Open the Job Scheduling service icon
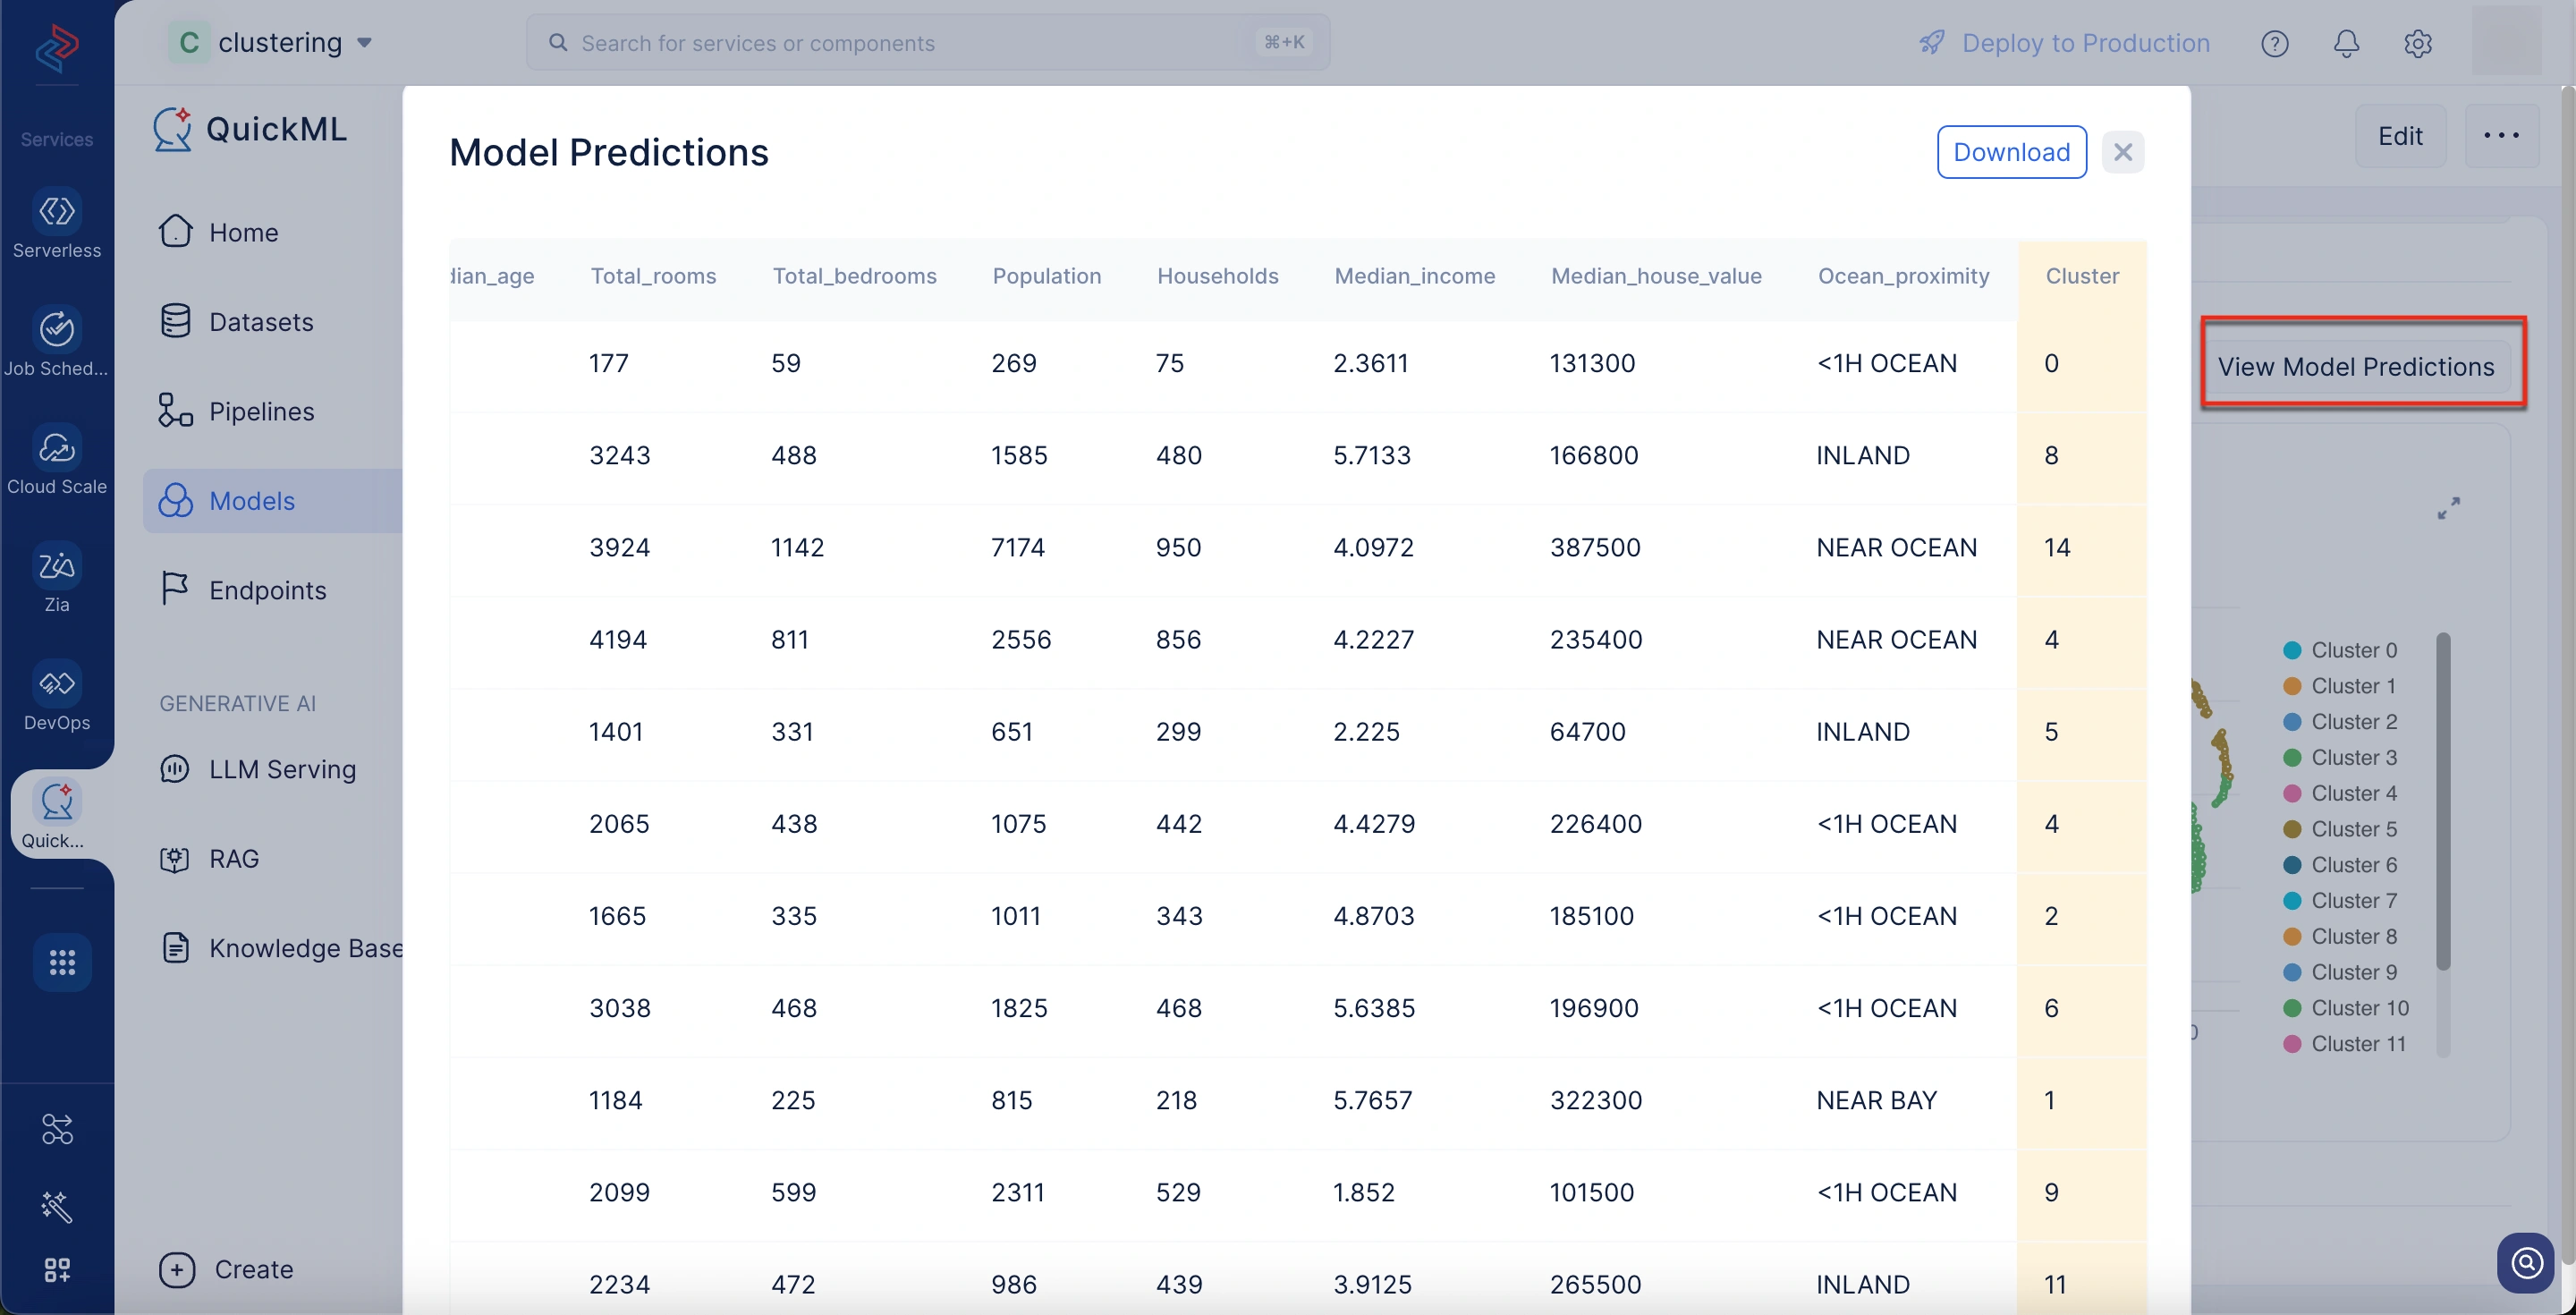 coord(56,330)
